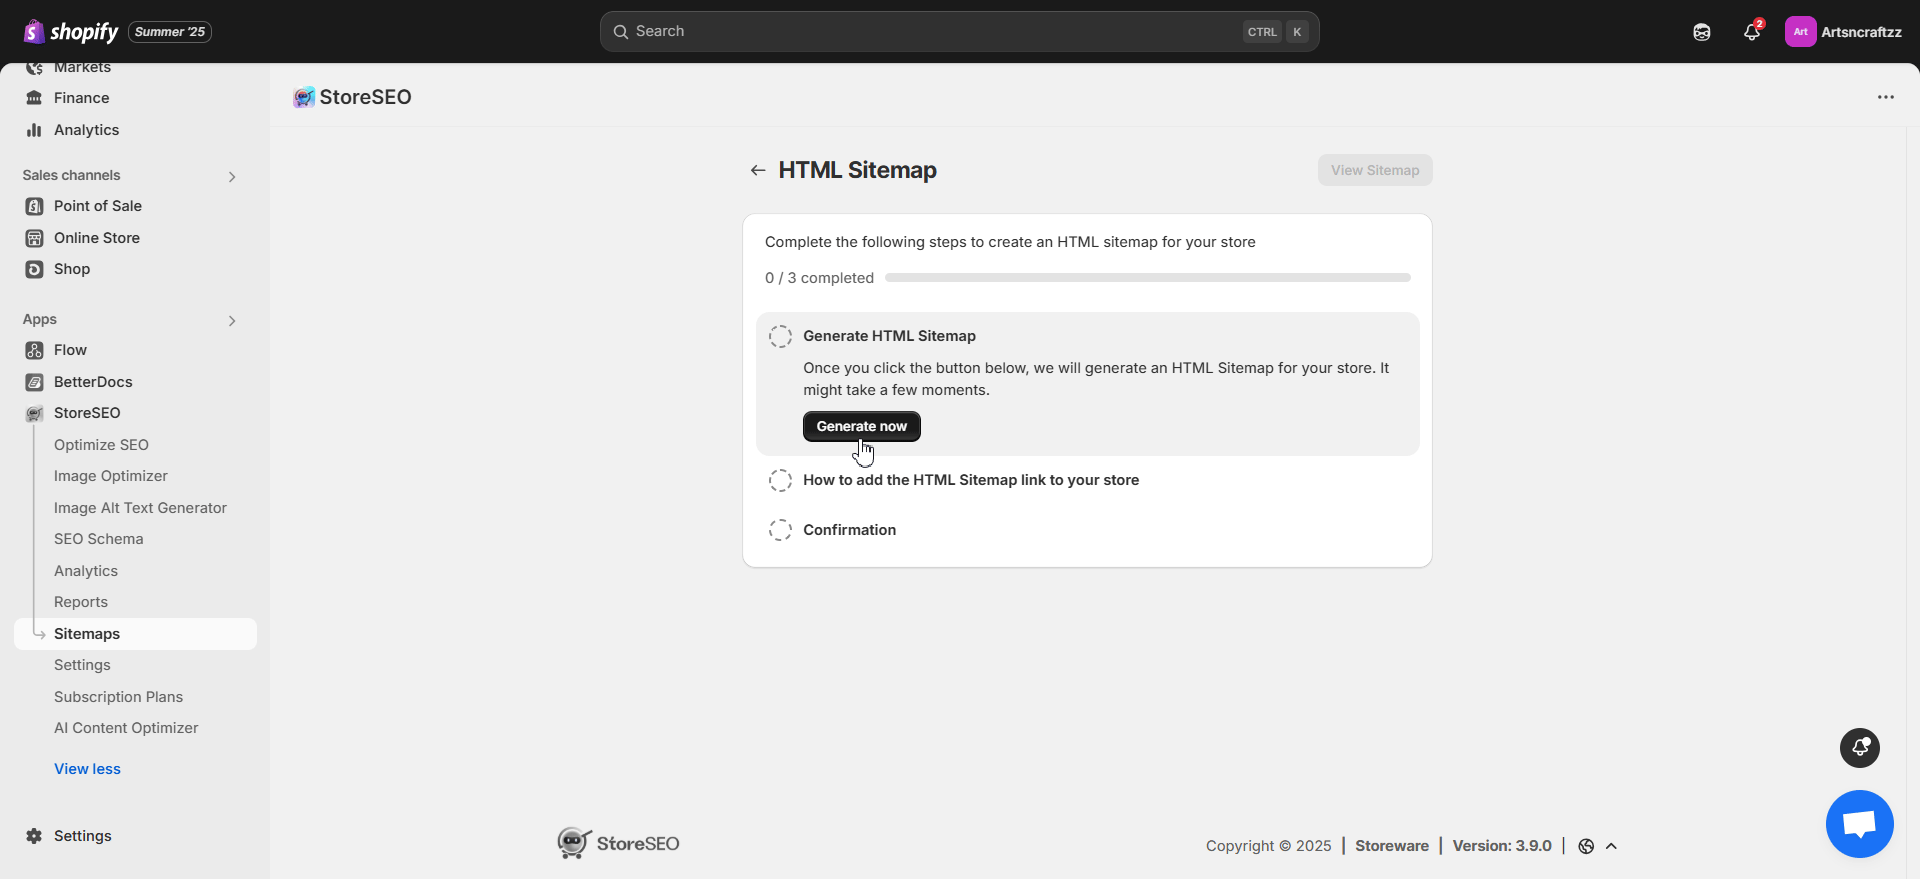Click the Version: 3.9.0 footer text
Screen dimensions: 1920x879
tap(1502, 846)
